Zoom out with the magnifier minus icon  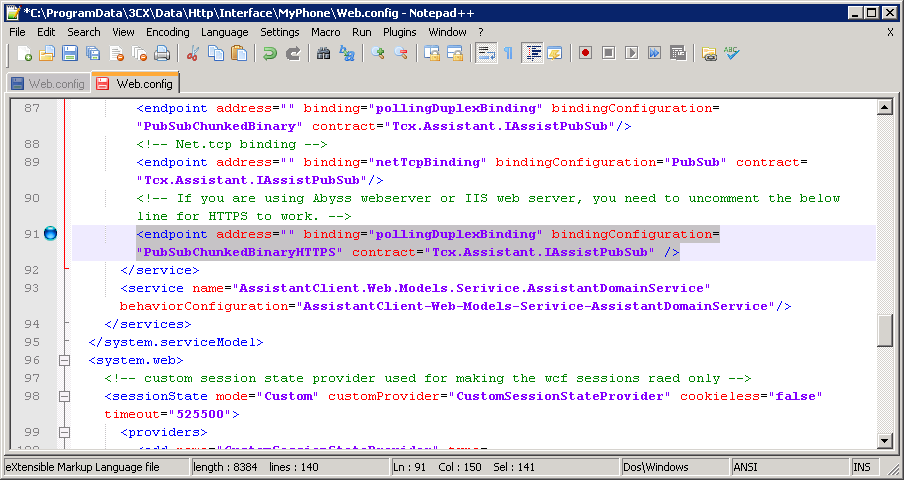(401, 54)
